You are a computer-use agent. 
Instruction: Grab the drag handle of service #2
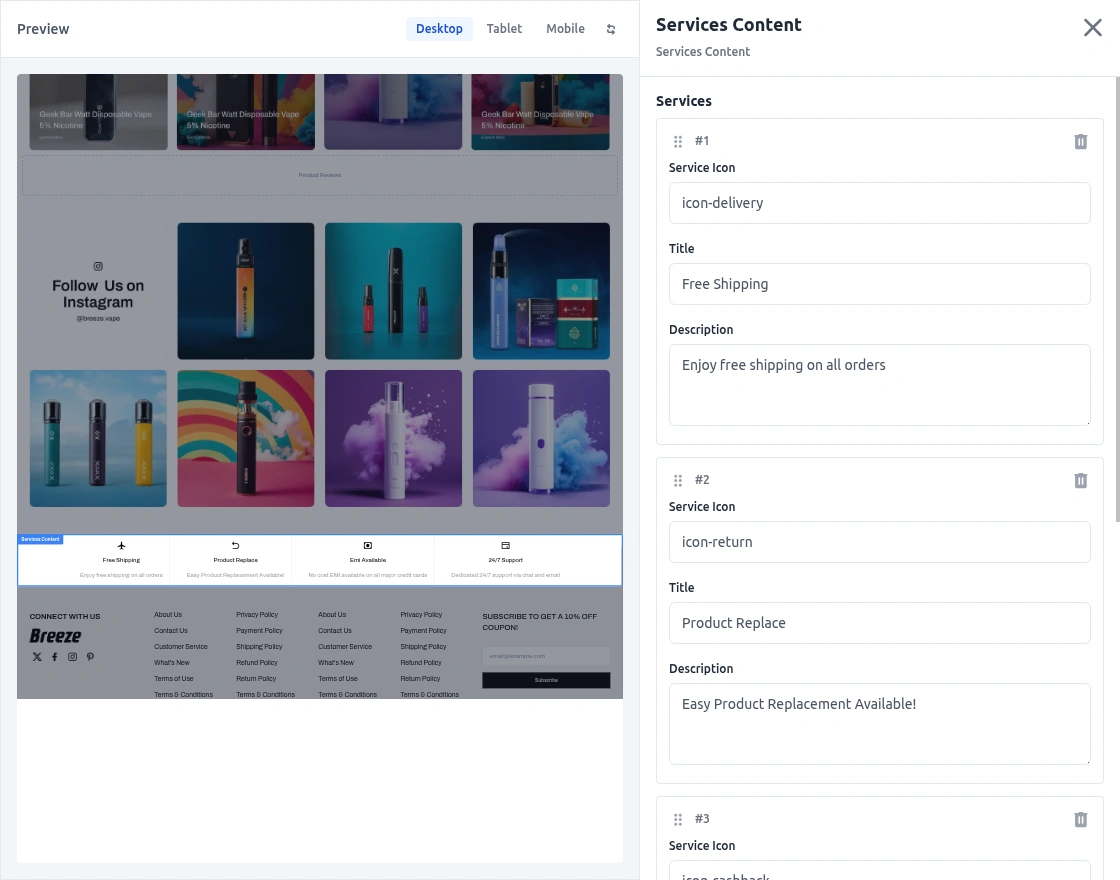click(x=678, y=481)
